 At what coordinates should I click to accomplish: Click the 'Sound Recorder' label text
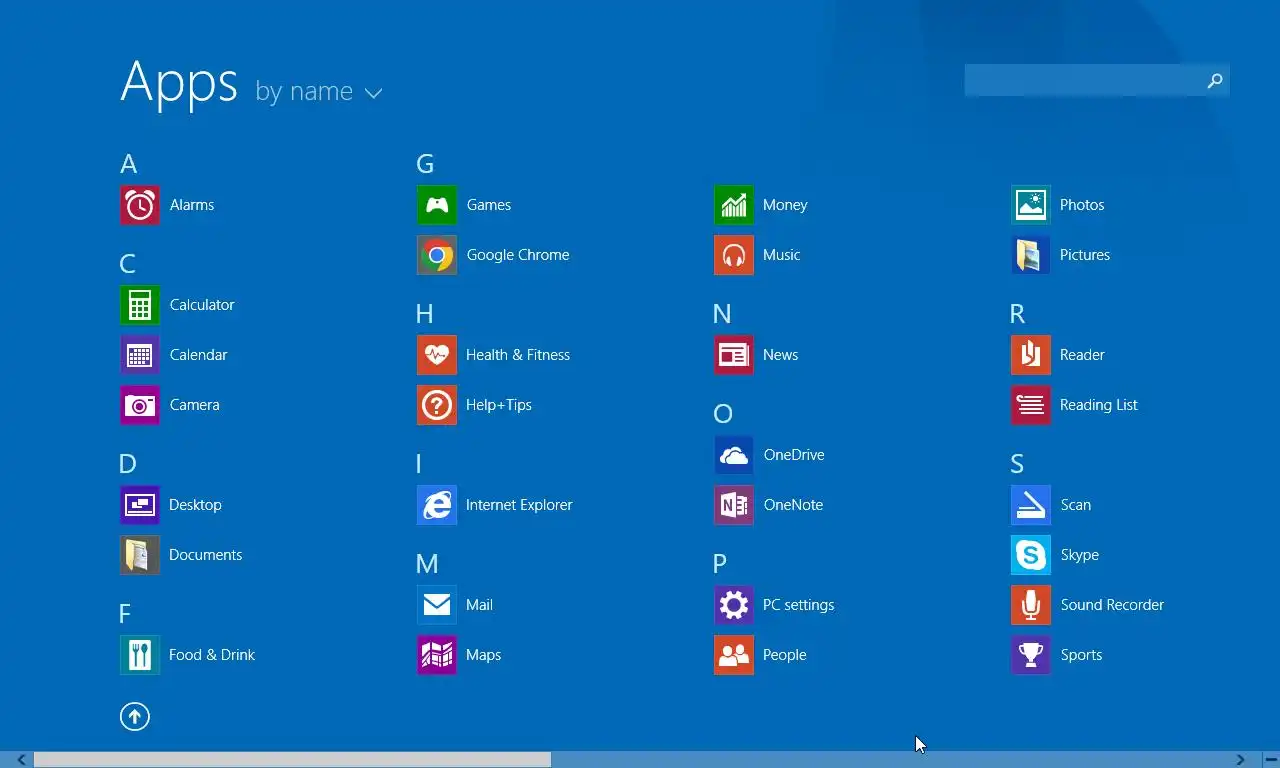(x=1112, y=605)
